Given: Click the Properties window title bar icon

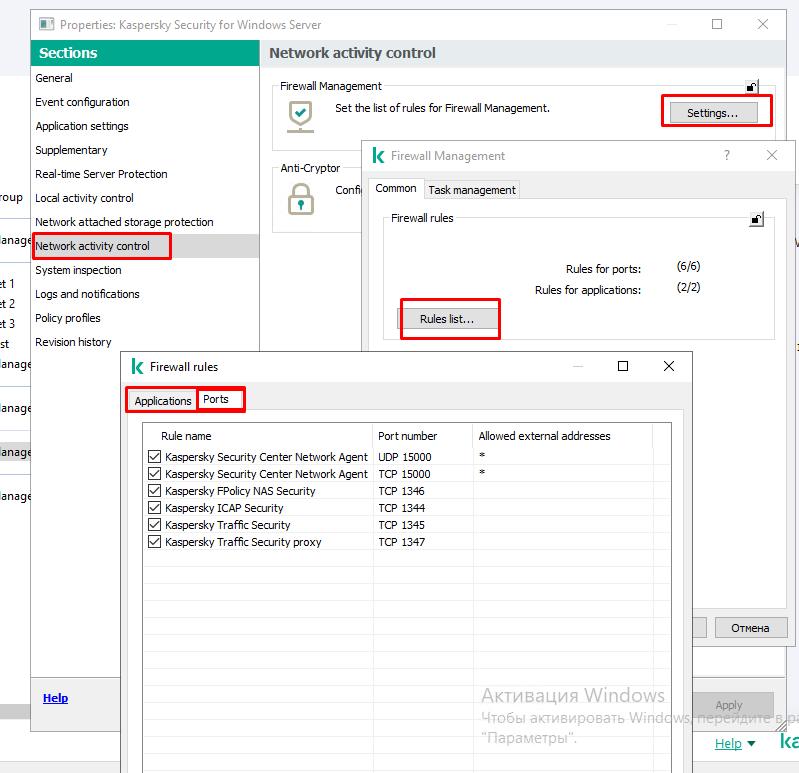Looking at the screenshot, I should [47, 24].
